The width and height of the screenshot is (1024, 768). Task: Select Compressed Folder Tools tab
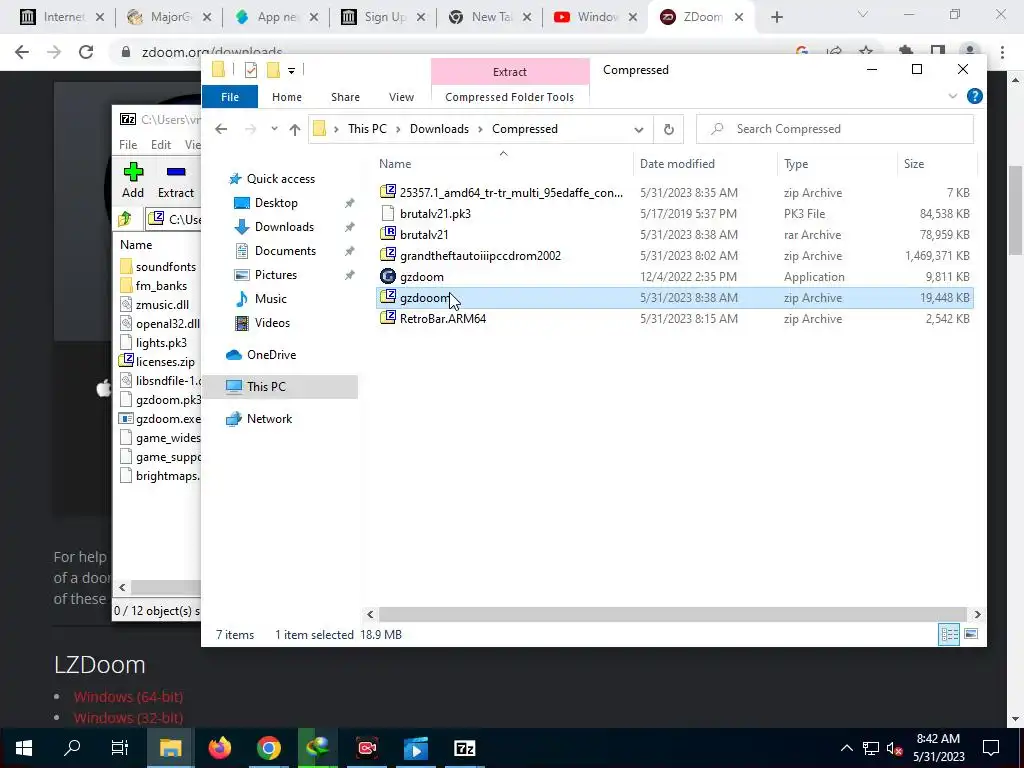tap(509, 97)
